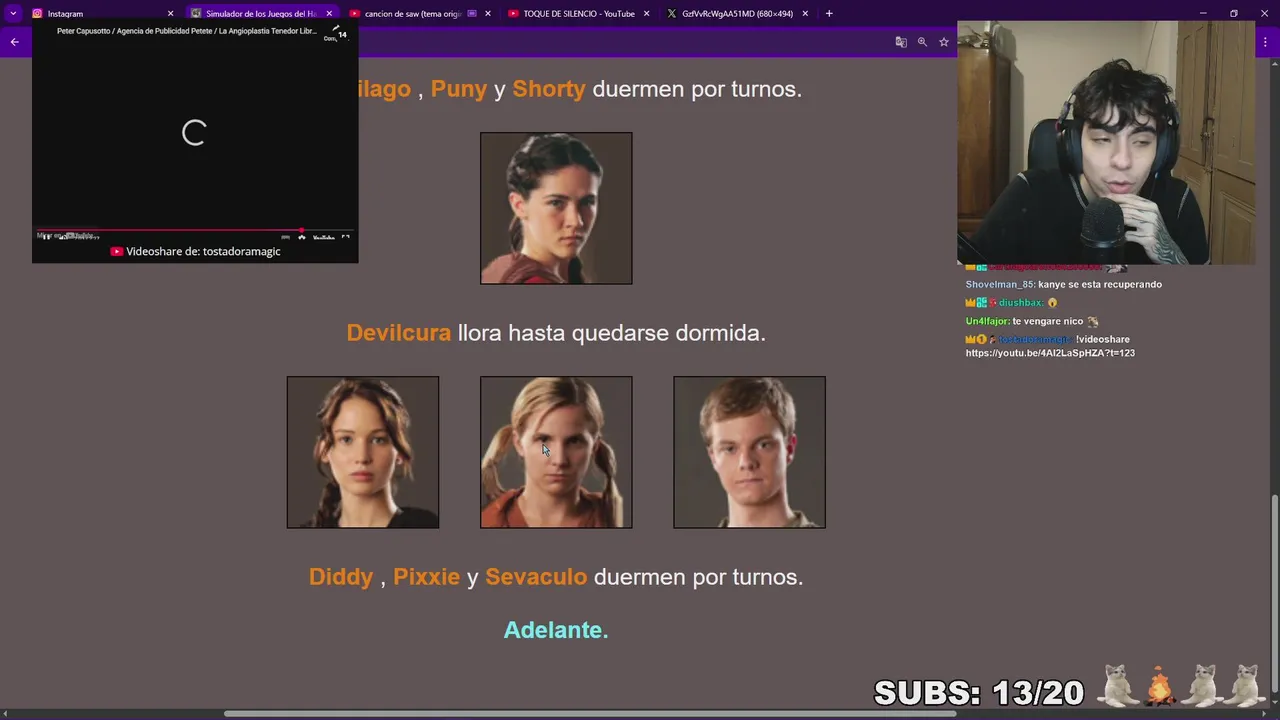
Task: Click the audio-playing indicator on cancion de saw tab
Action: (x=472, y=14)
